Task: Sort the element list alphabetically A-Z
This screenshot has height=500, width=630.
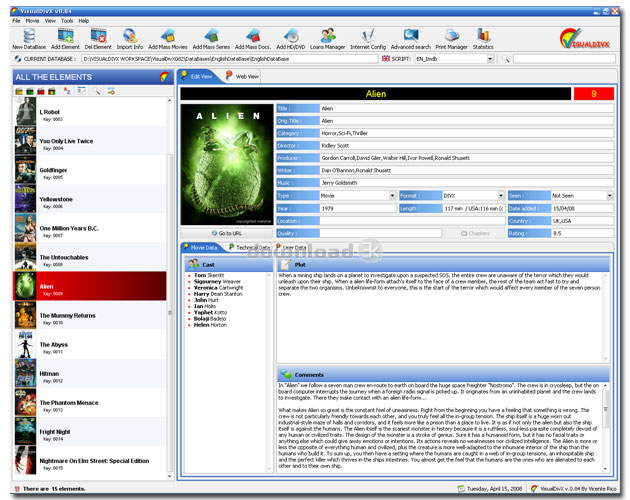Action: (67, 91)
